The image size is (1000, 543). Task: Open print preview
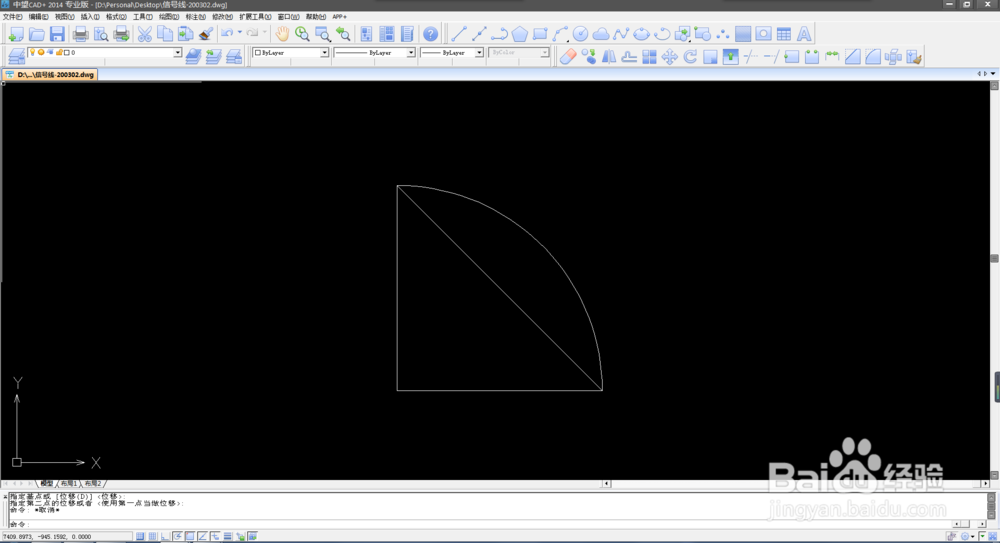point(101,34)
